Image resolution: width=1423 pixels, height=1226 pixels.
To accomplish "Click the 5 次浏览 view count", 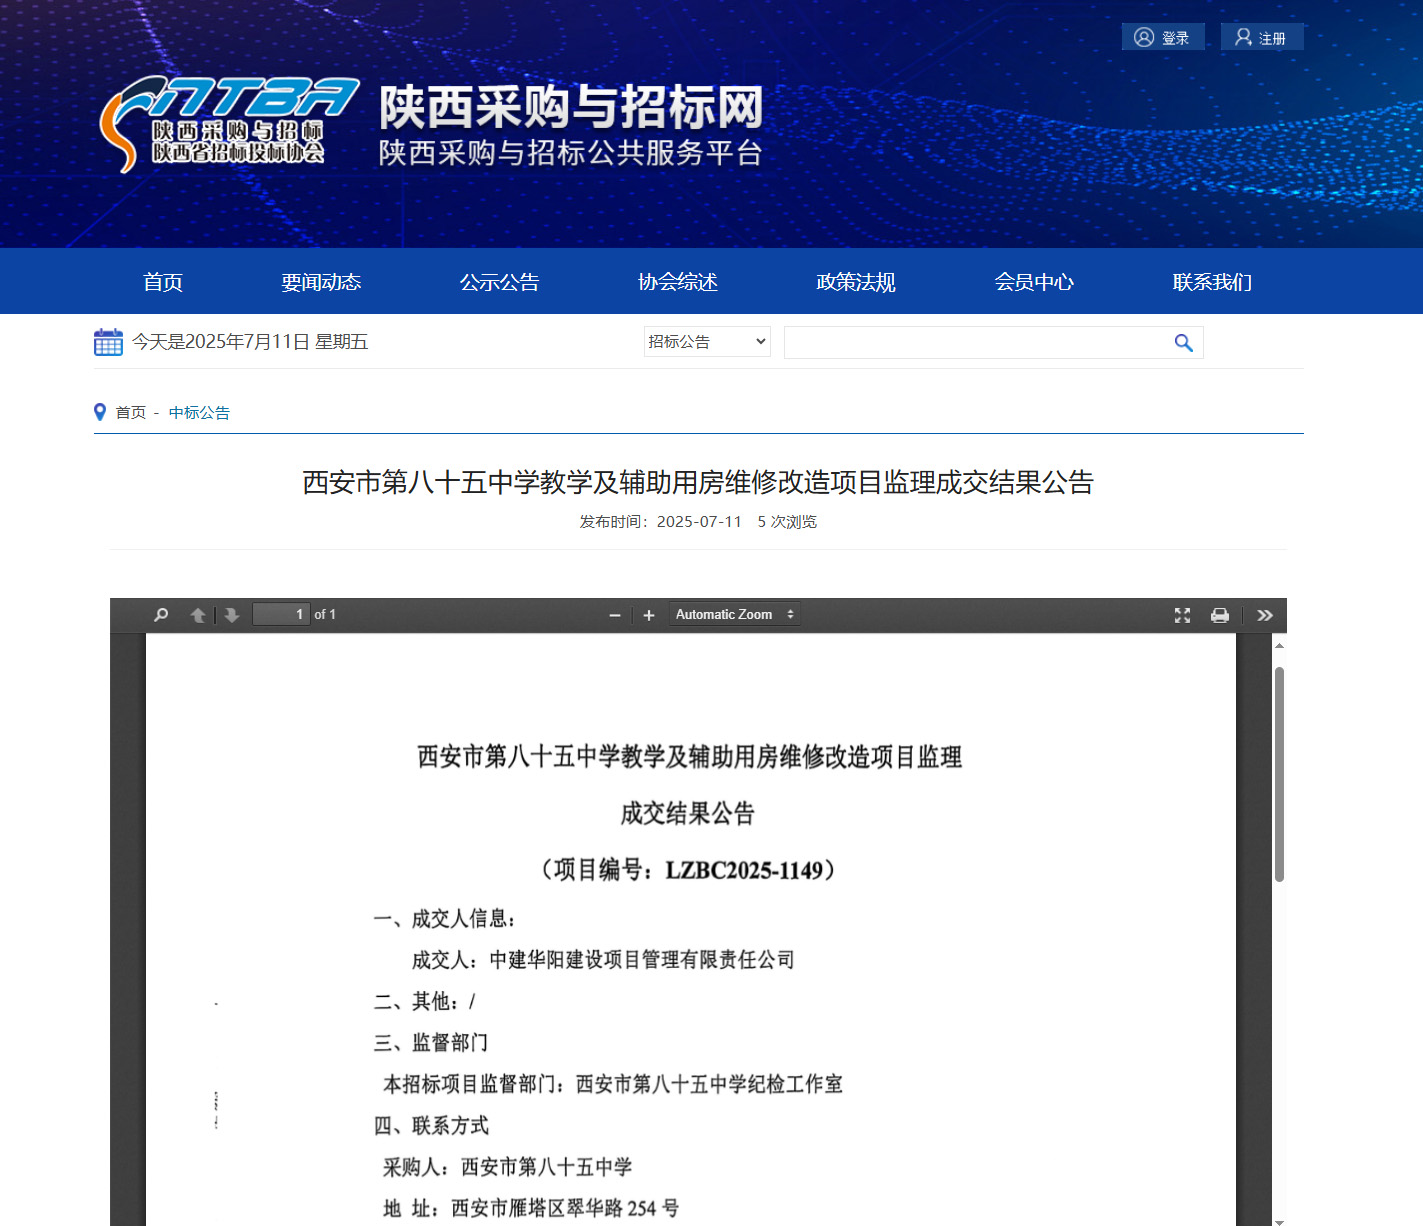I will coord(787,522).
